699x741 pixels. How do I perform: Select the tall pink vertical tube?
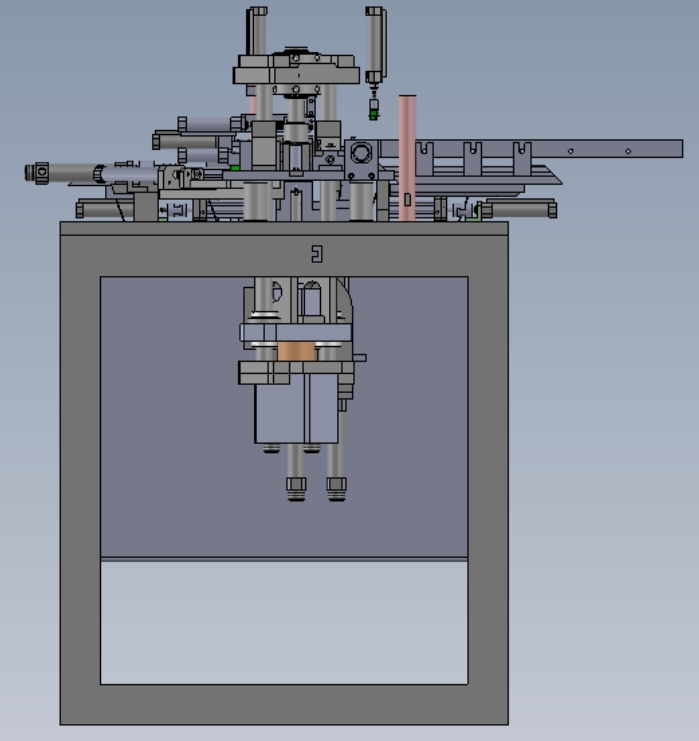coord(407,158)
